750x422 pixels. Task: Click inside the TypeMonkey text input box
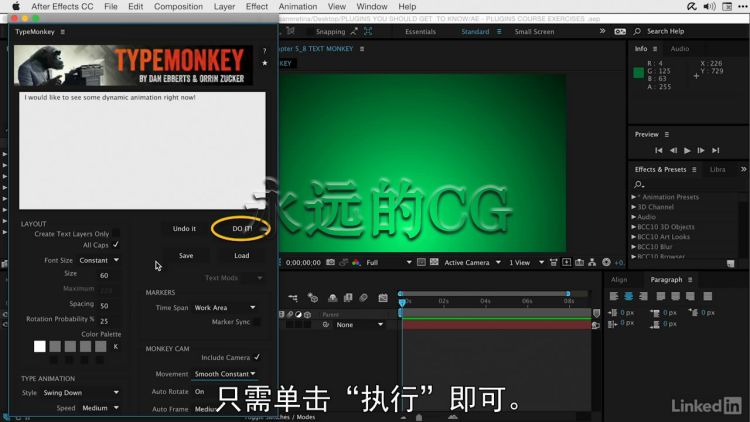pos(142,150)
